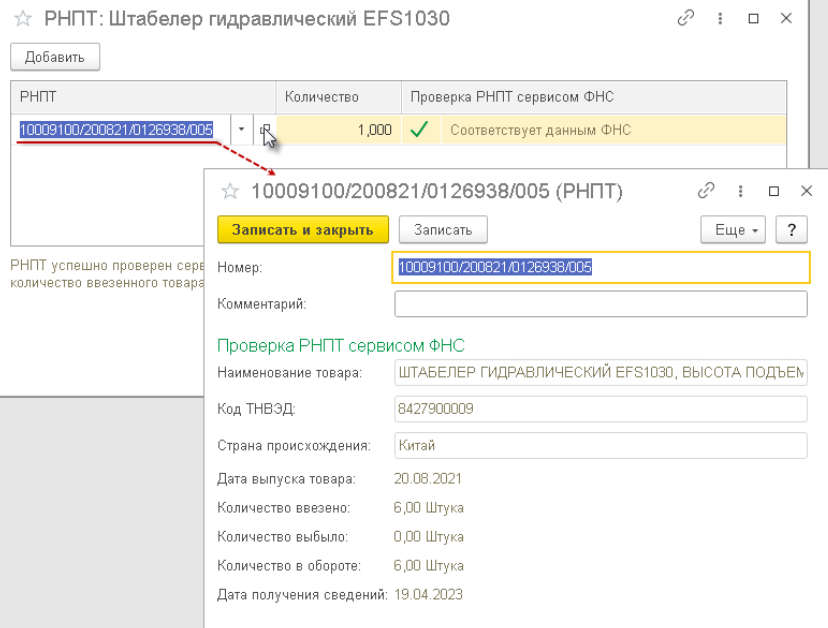
Task: Select the quantity cell 1,000
Action: [x=338, y=130]
